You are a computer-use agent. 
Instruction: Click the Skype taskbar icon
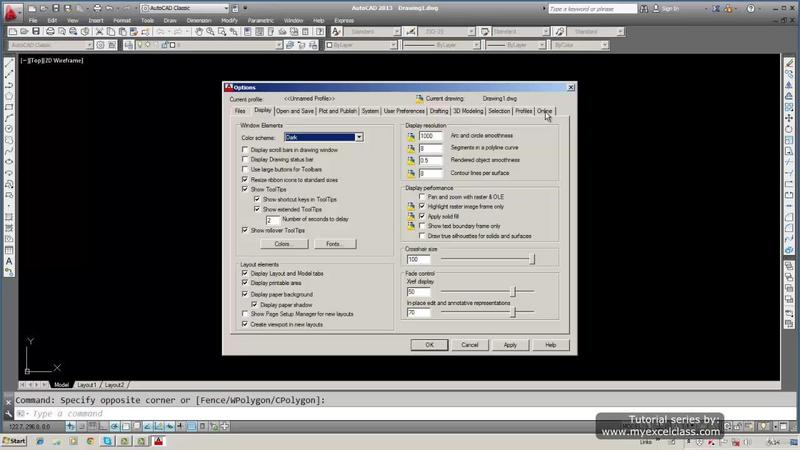pos(108,441)
